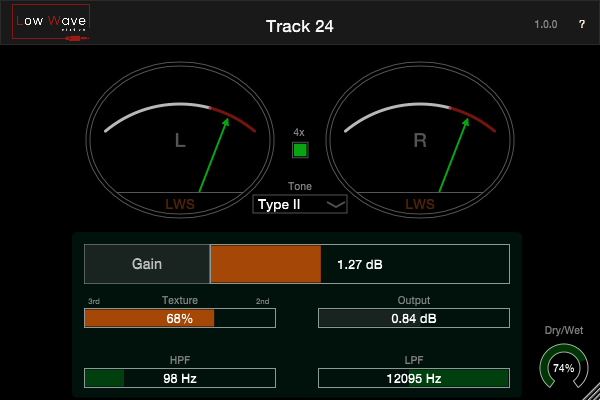Click the LPF 12095 Hz slider

pyautogui.click(x=414, y=378)
